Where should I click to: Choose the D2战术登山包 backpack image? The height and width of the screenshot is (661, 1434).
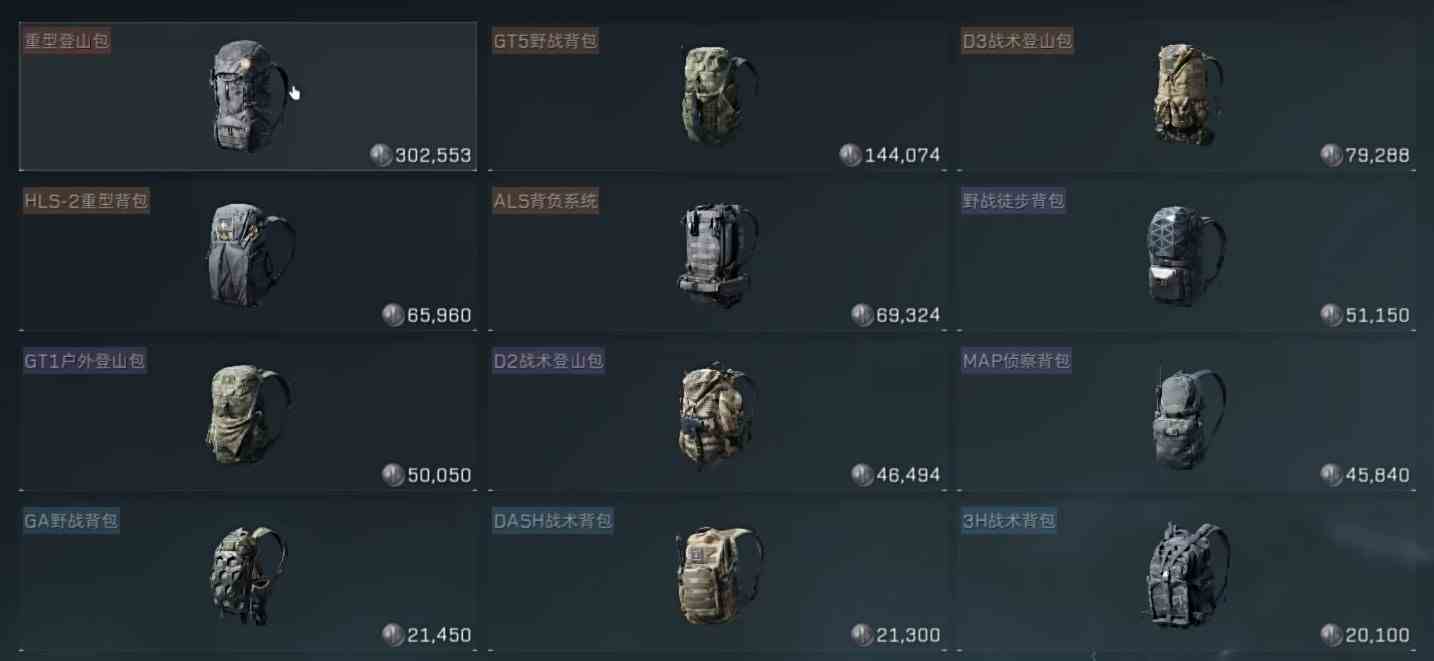pos(716,416)
